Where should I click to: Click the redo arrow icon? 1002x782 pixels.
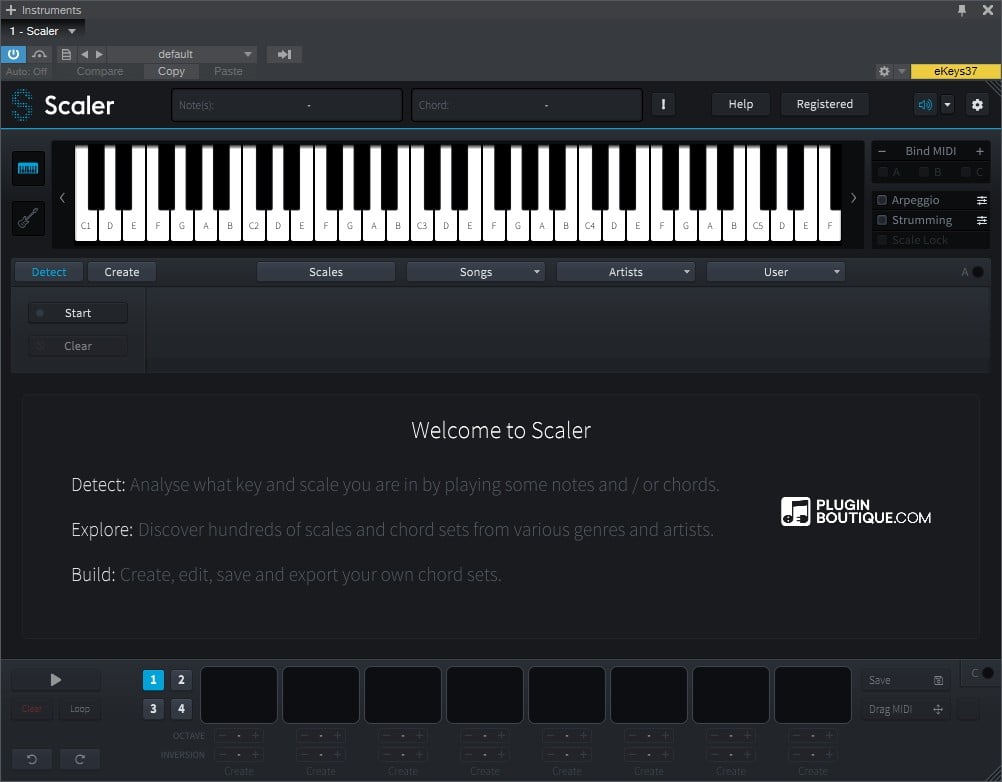click(x=80, y=759)
